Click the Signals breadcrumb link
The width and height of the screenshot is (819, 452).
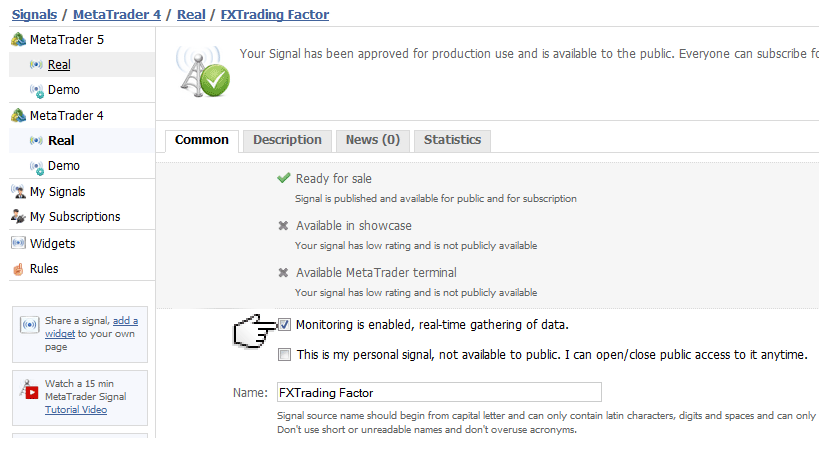click(34, 14)
